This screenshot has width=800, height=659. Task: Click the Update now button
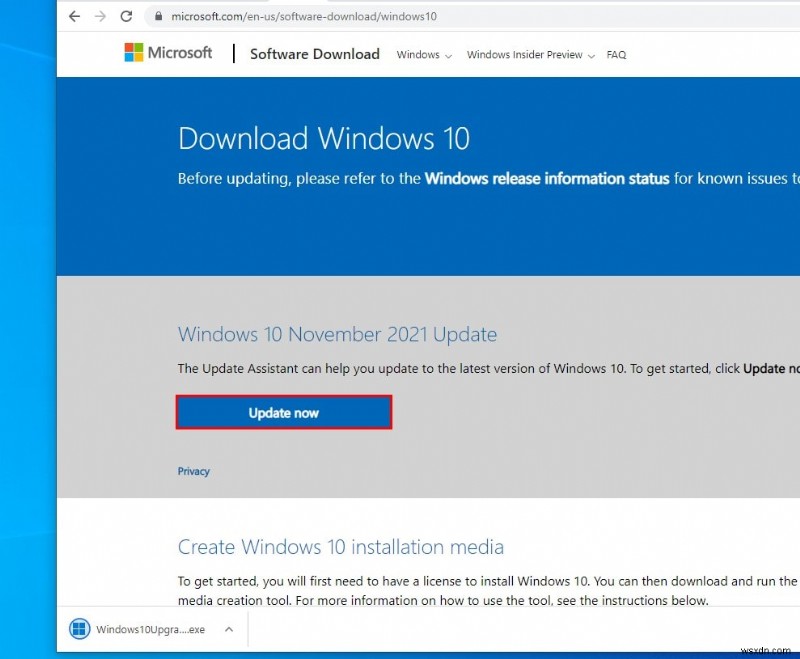284,412
